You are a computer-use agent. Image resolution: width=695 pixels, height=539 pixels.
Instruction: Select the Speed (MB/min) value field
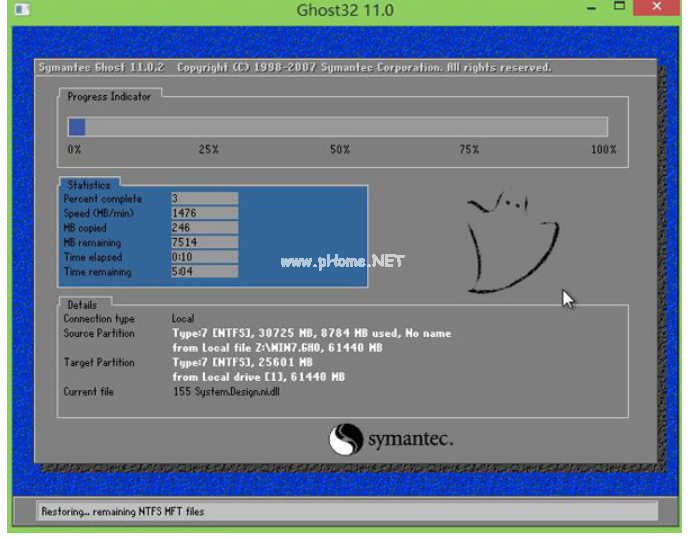(x=204, y=213)
